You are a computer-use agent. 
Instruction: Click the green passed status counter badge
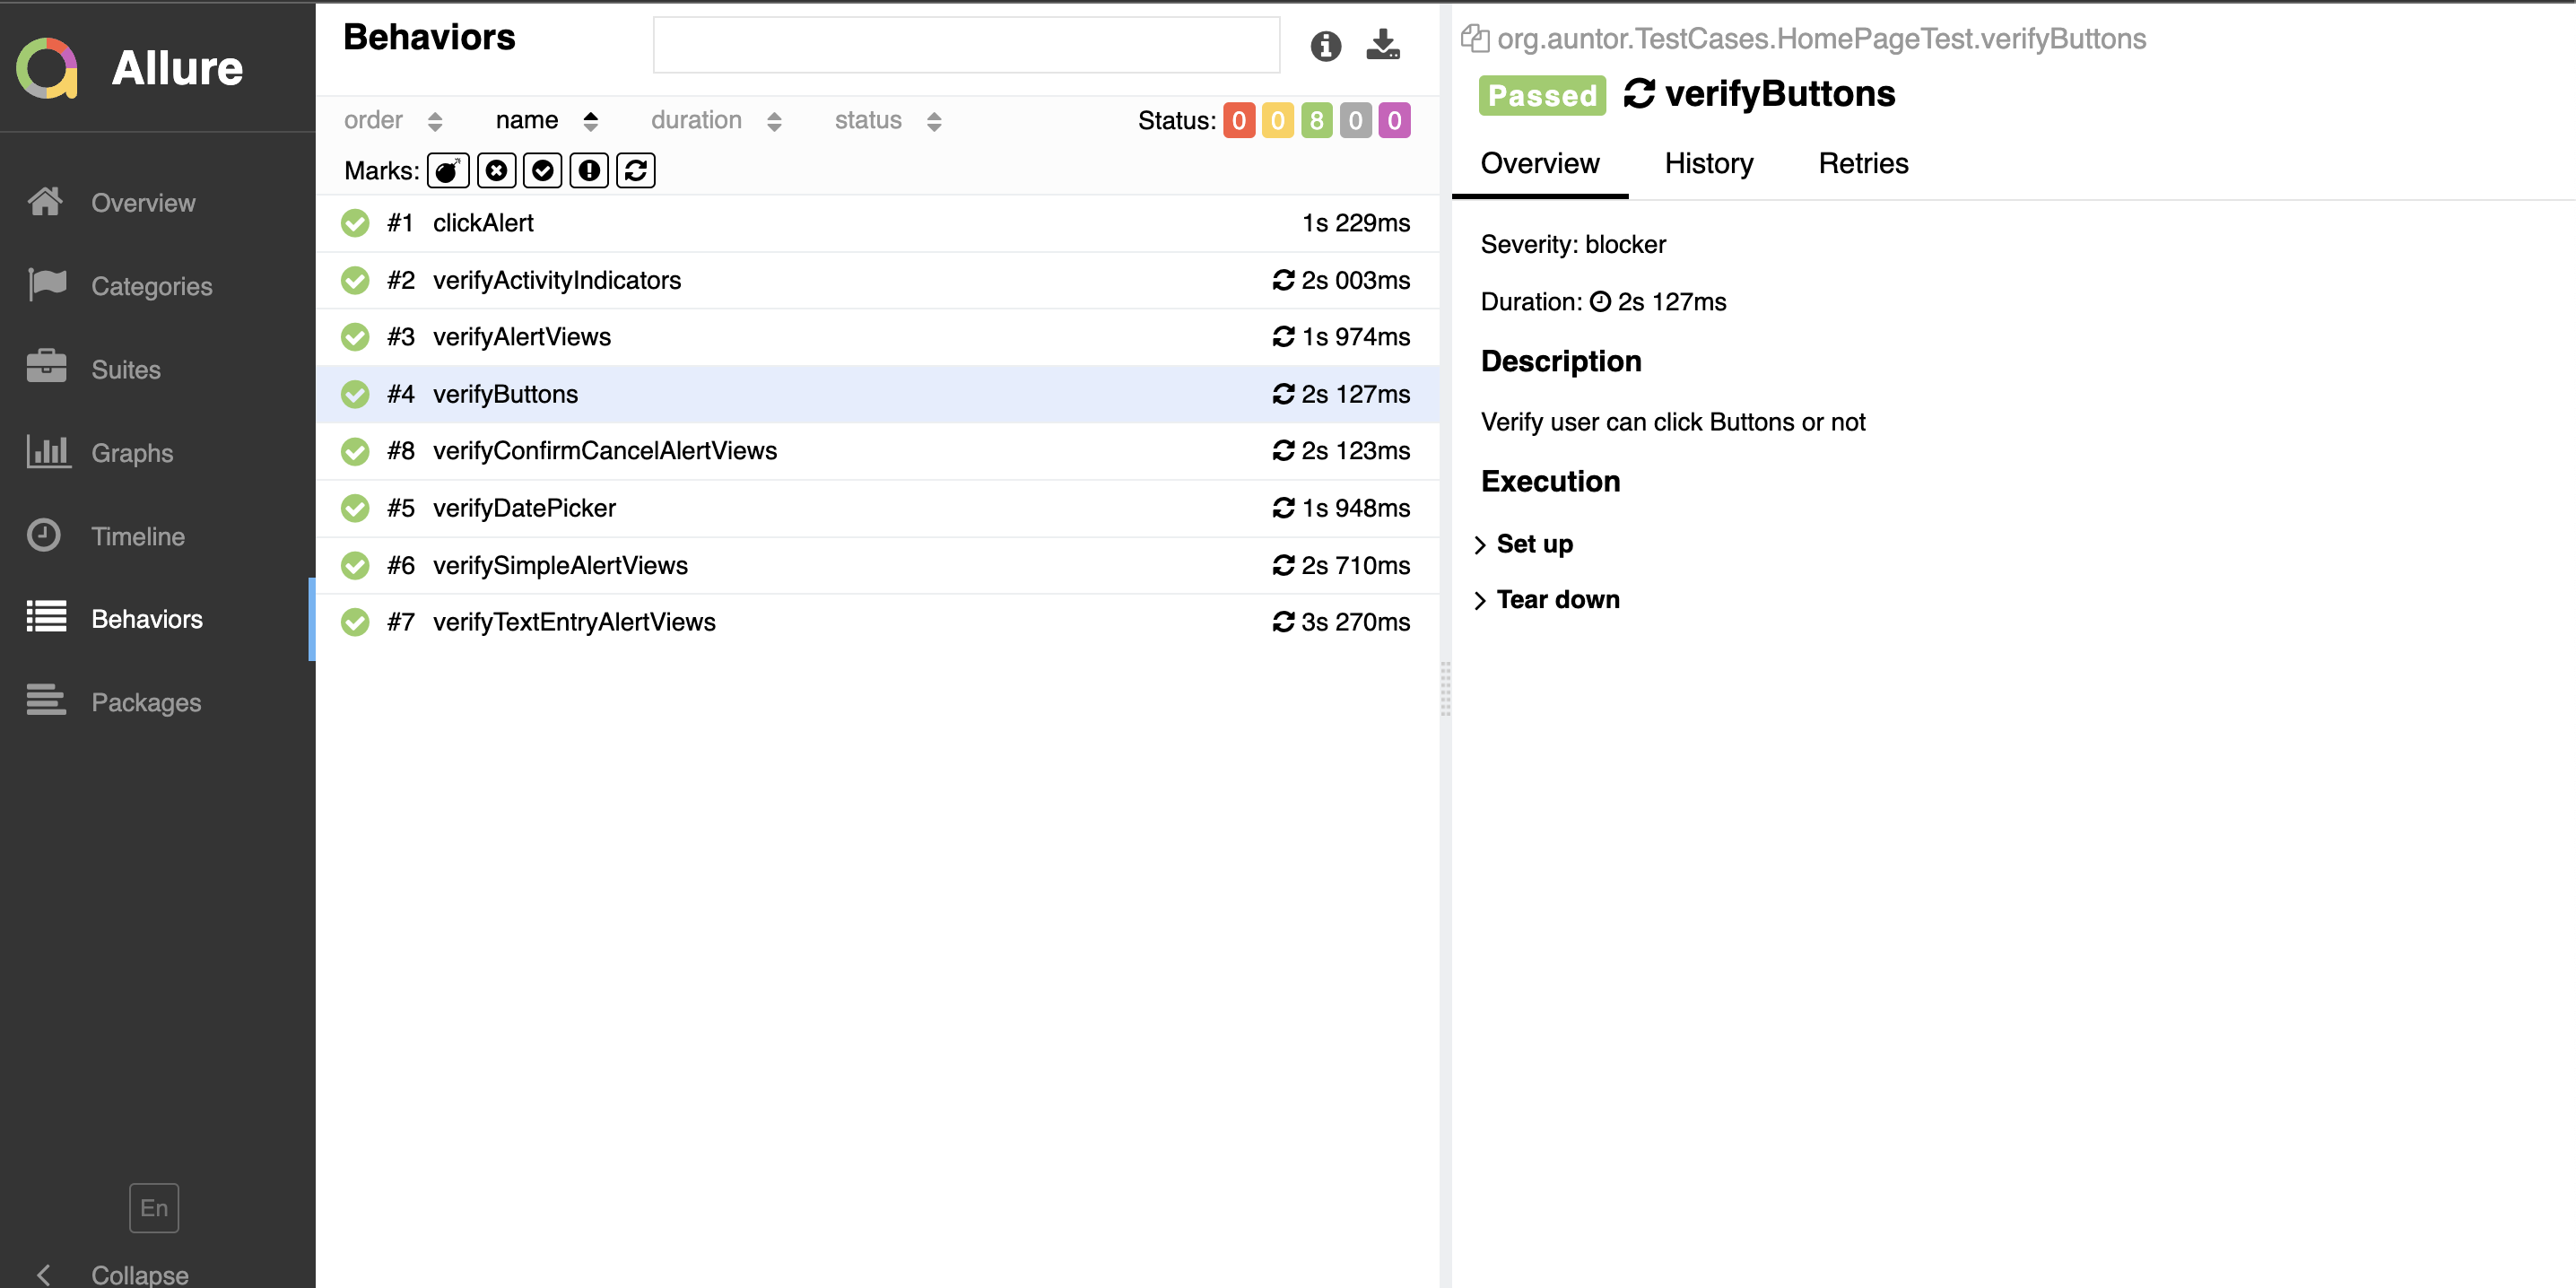[1317, 120]
